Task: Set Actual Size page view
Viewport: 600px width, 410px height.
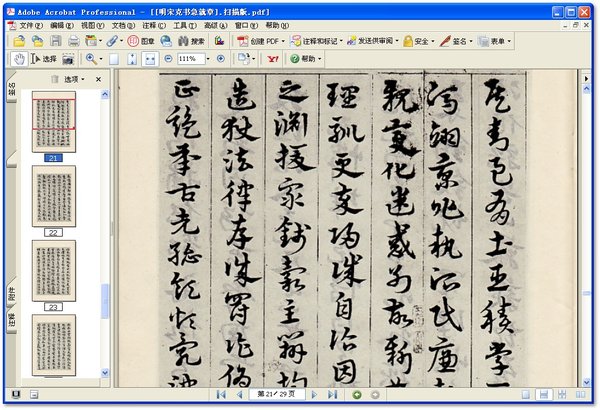Action: click(x=114, y=59)
